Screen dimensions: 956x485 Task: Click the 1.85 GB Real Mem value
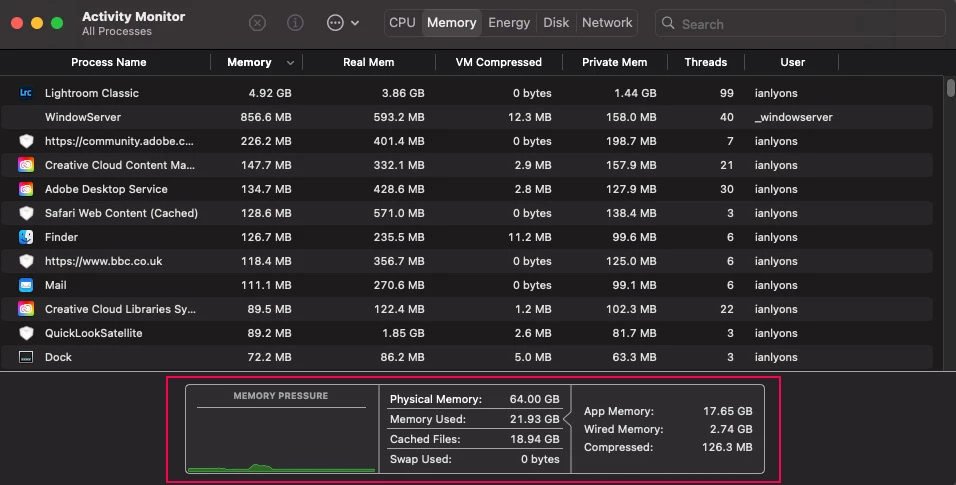click(403, 333)
